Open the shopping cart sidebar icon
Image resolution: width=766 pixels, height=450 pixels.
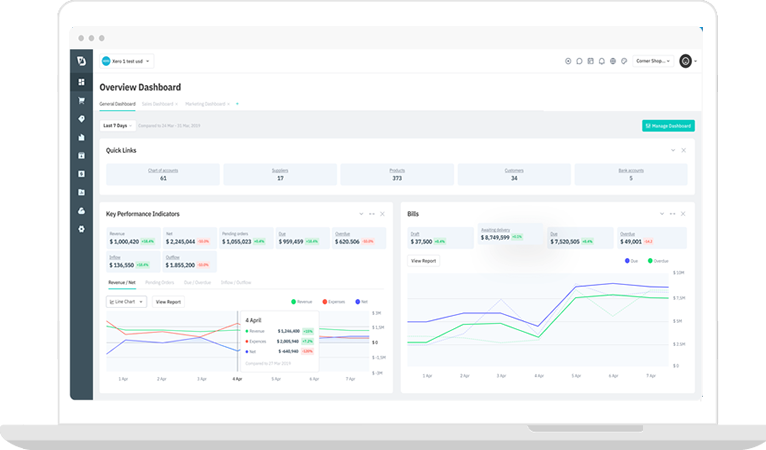click(x=81, y=100)
